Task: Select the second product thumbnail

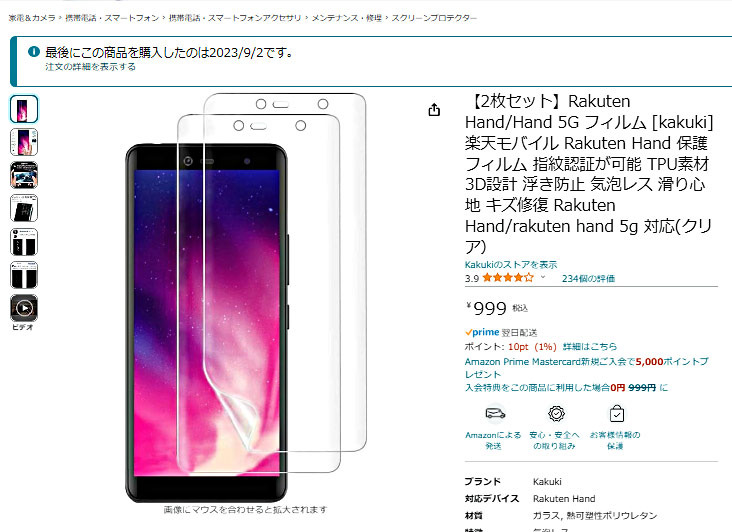Action: coord(24,142)
